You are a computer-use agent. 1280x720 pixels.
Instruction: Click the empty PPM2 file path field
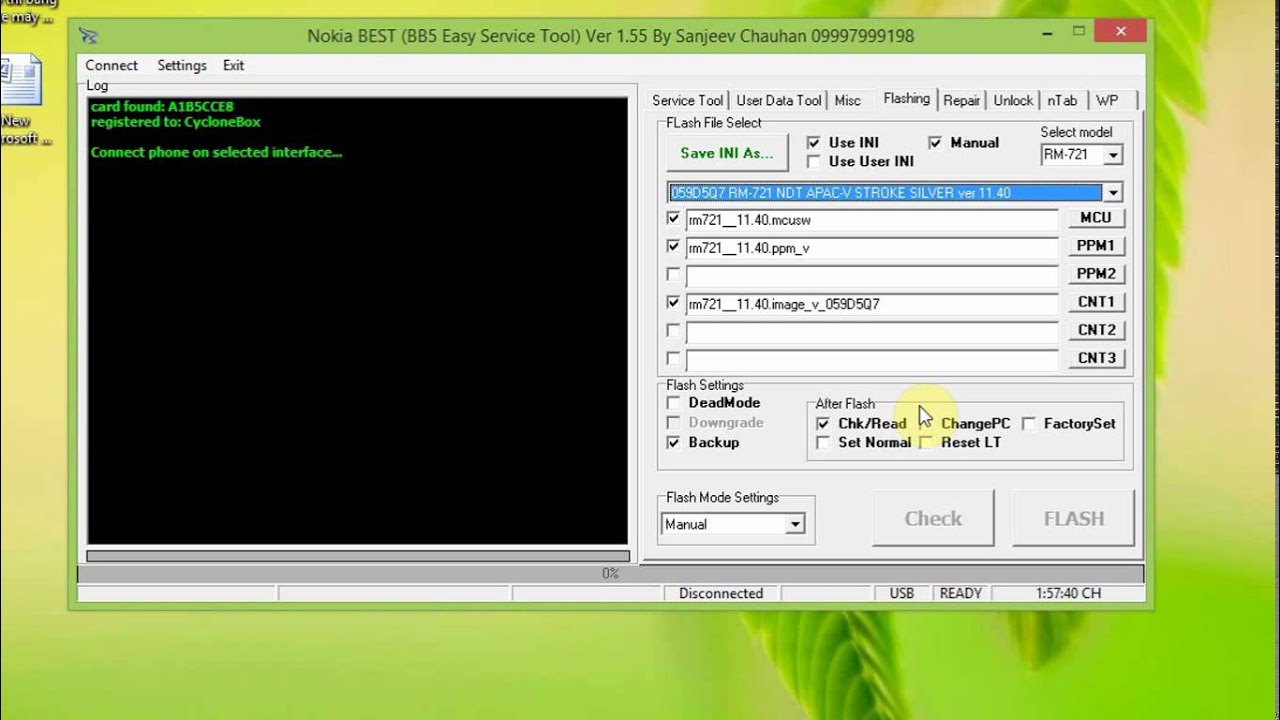tap(872, 276)
